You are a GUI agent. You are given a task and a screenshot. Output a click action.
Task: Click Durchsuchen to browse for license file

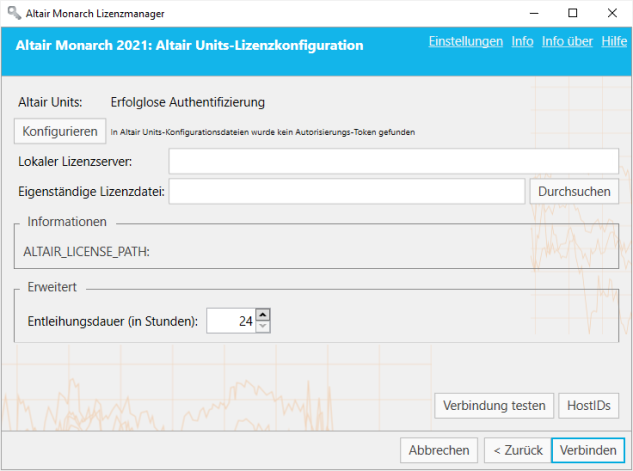click(574, 191)
